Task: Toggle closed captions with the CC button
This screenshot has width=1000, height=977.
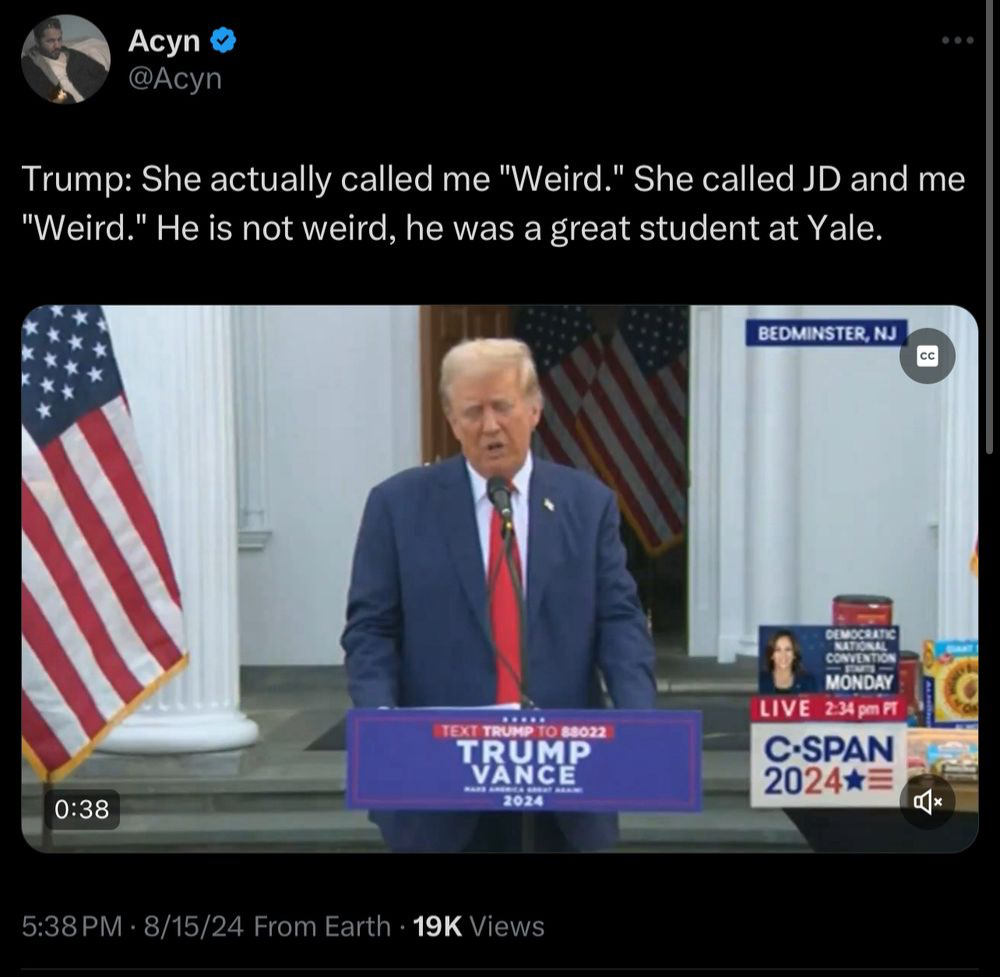Action: (x=927, y=356)
